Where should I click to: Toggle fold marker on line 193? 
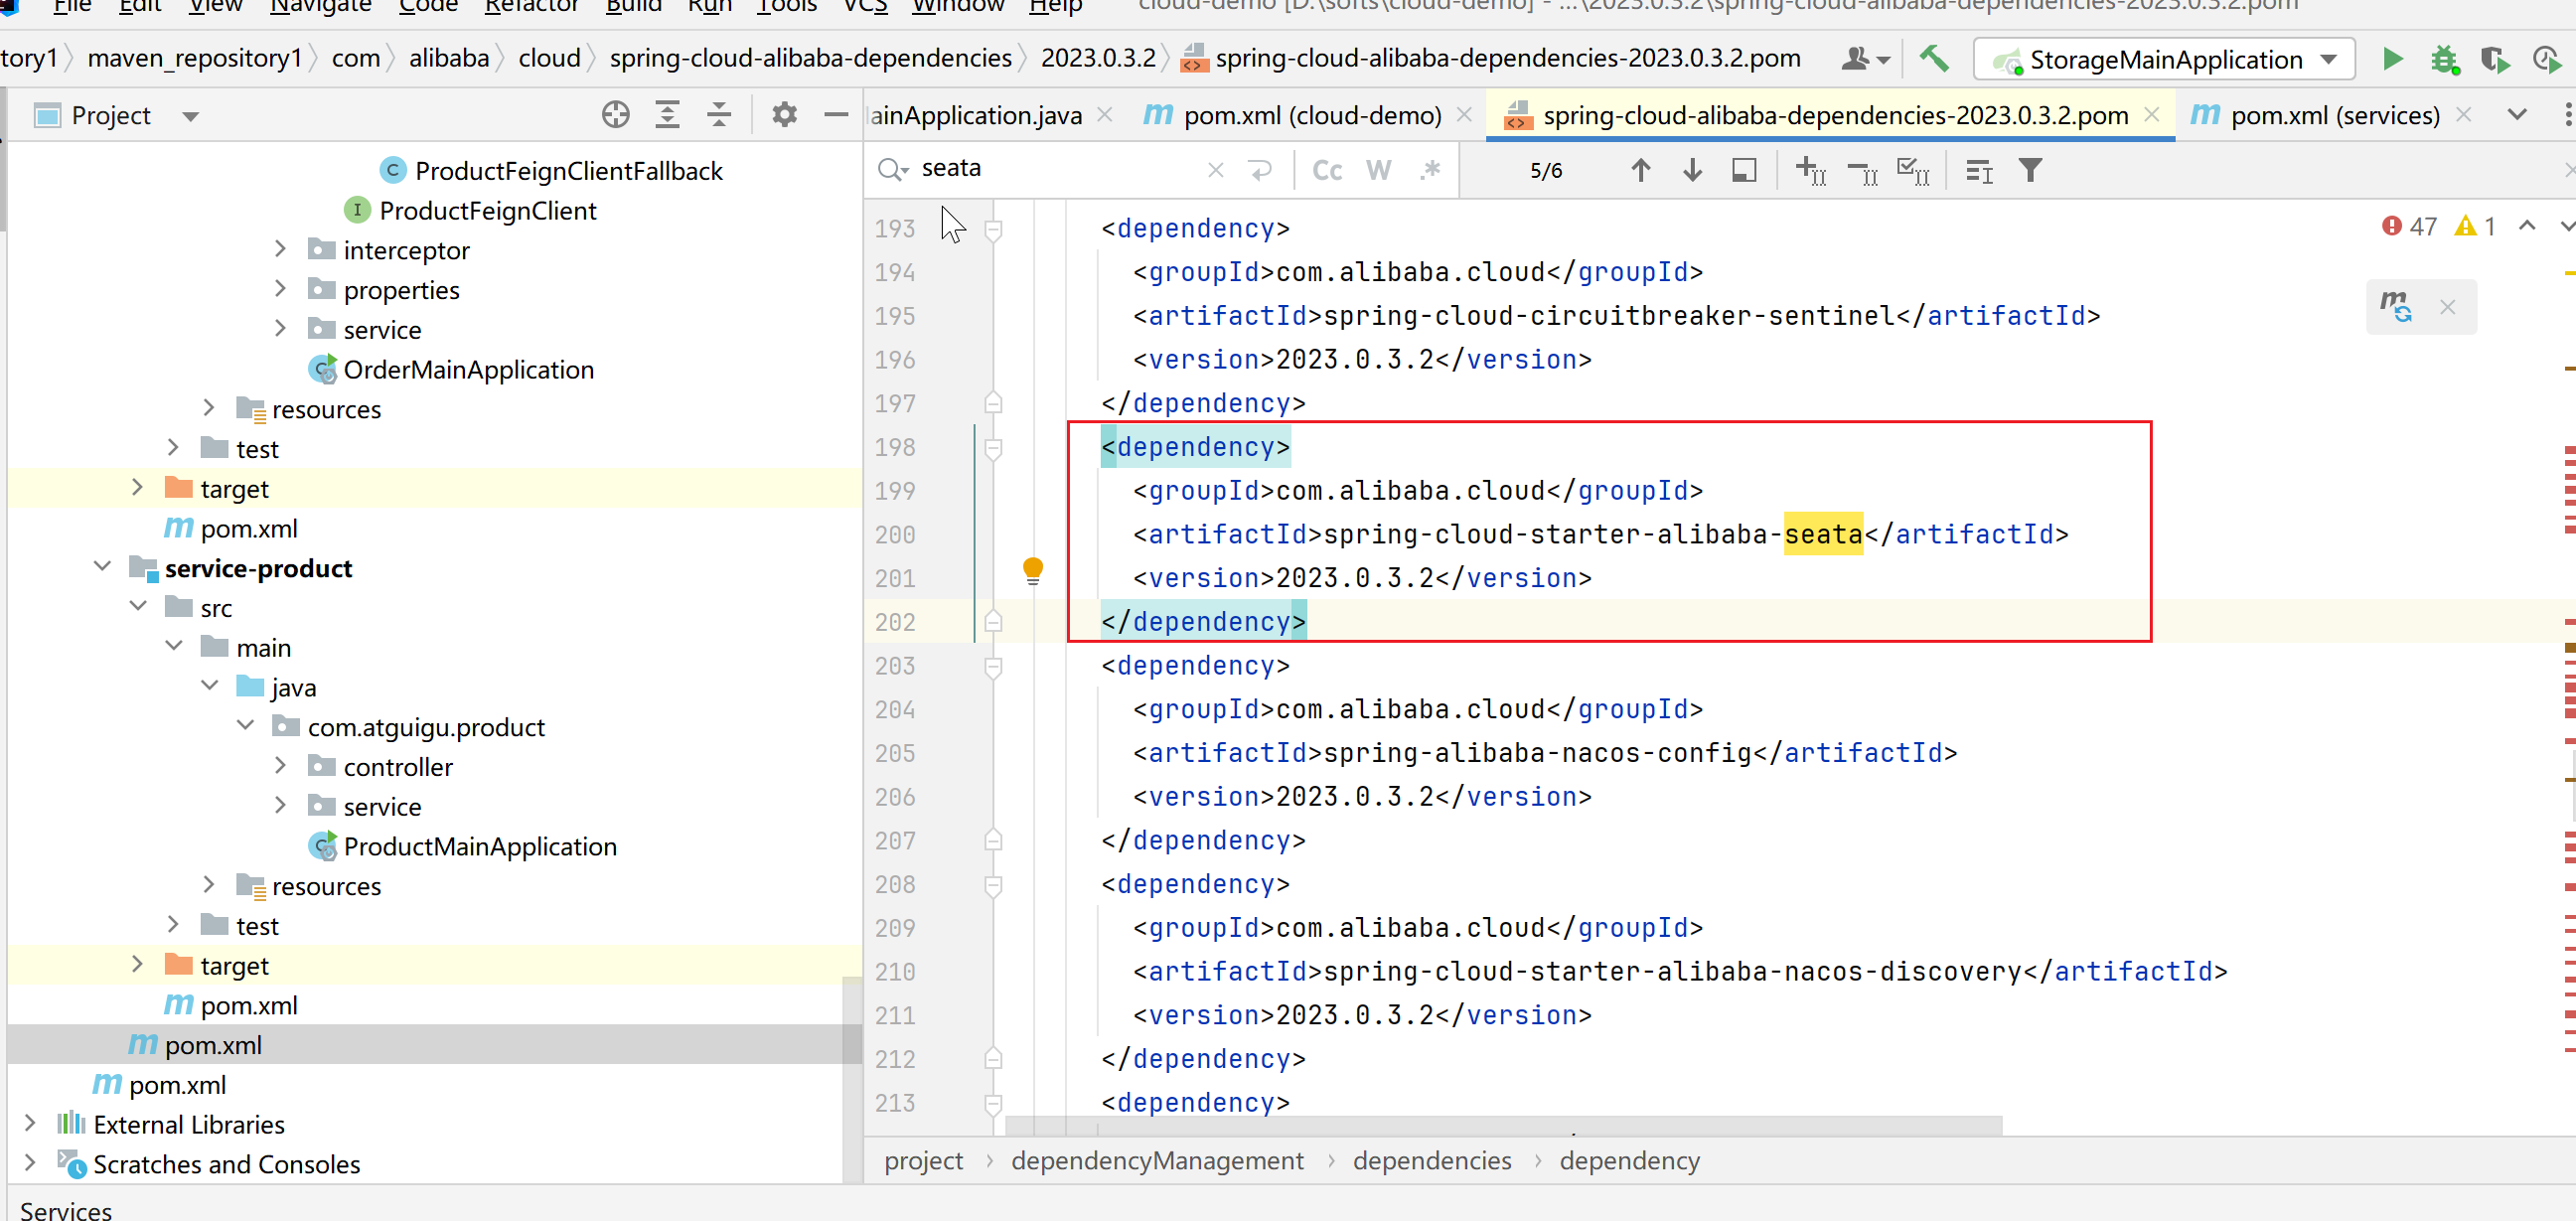tap(993, 230)
